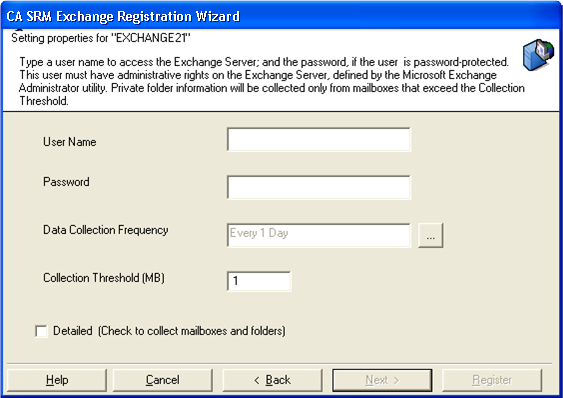
Task: Click the instruction paragraph about Exchange Server access
Action: click(x=271, y=81)
